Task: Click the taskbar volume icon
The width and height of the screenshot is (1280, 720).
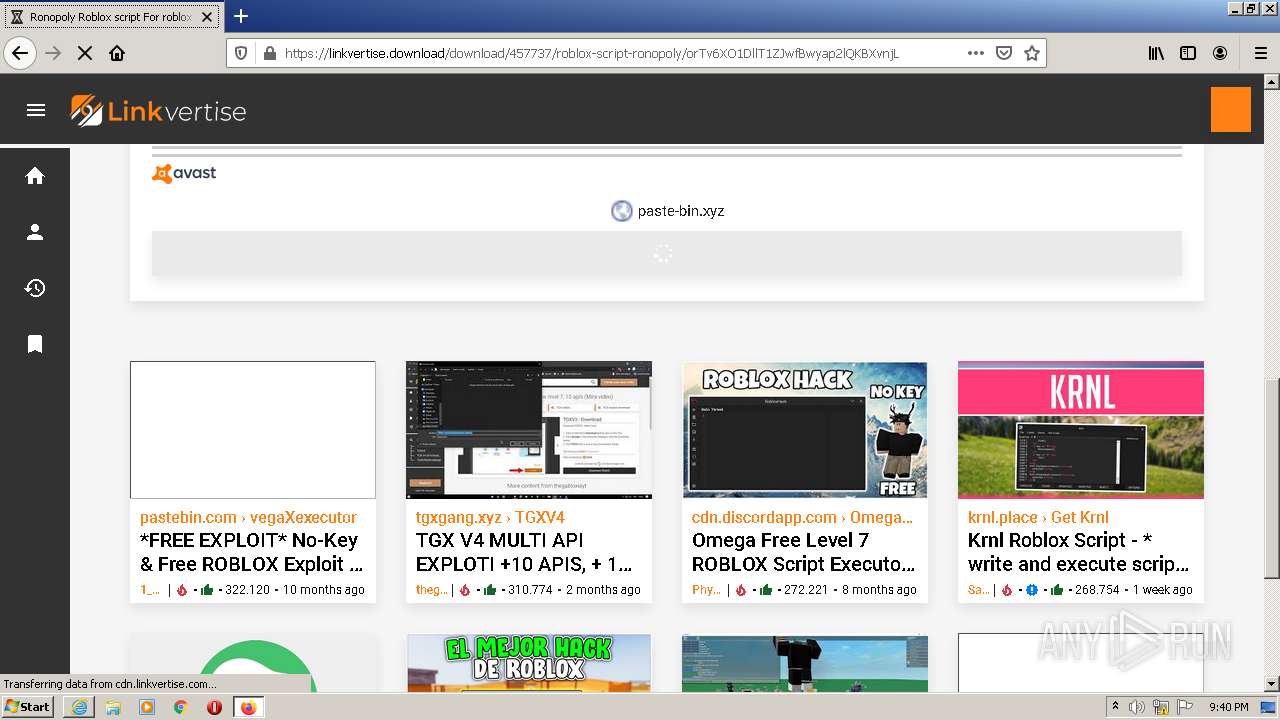Action: 1137,707
